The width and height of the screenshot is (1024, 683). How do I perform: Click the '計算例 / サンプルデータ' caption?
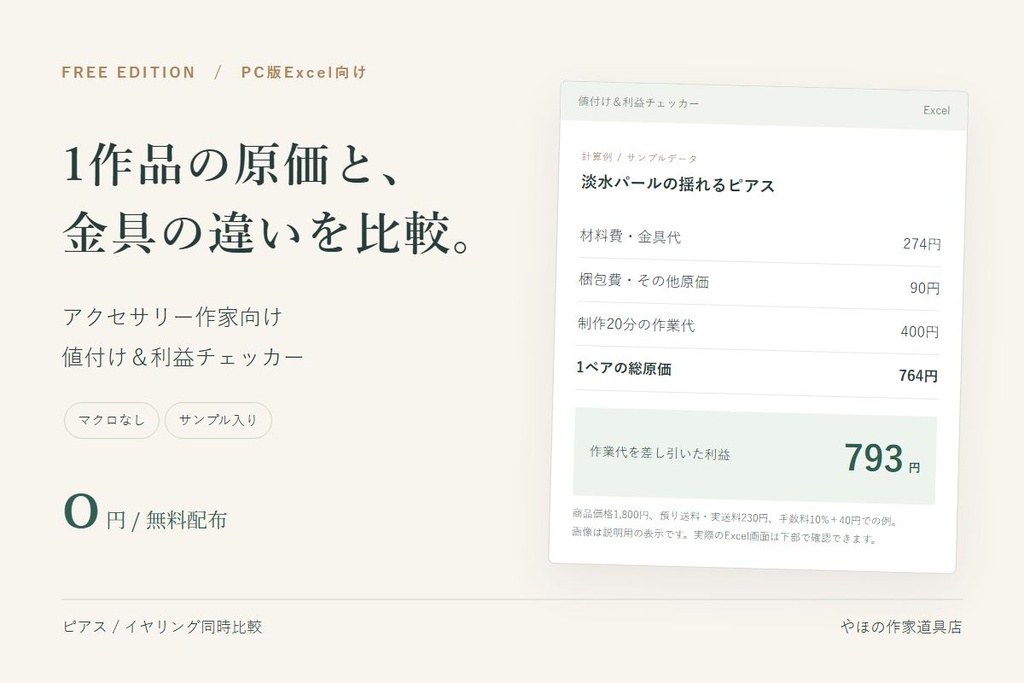[x=639, y=157]
